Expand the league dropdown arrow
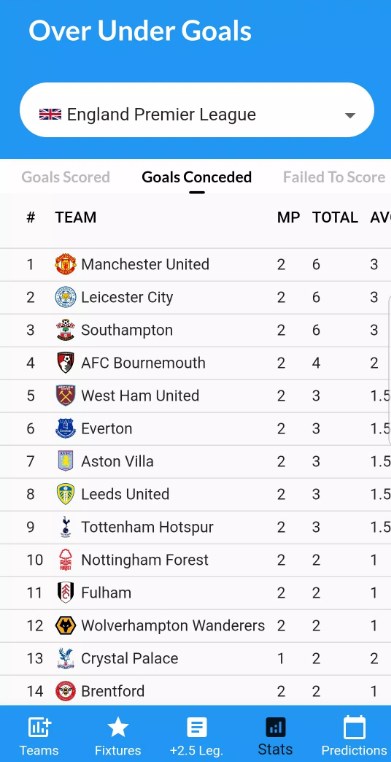 [350, 115]
